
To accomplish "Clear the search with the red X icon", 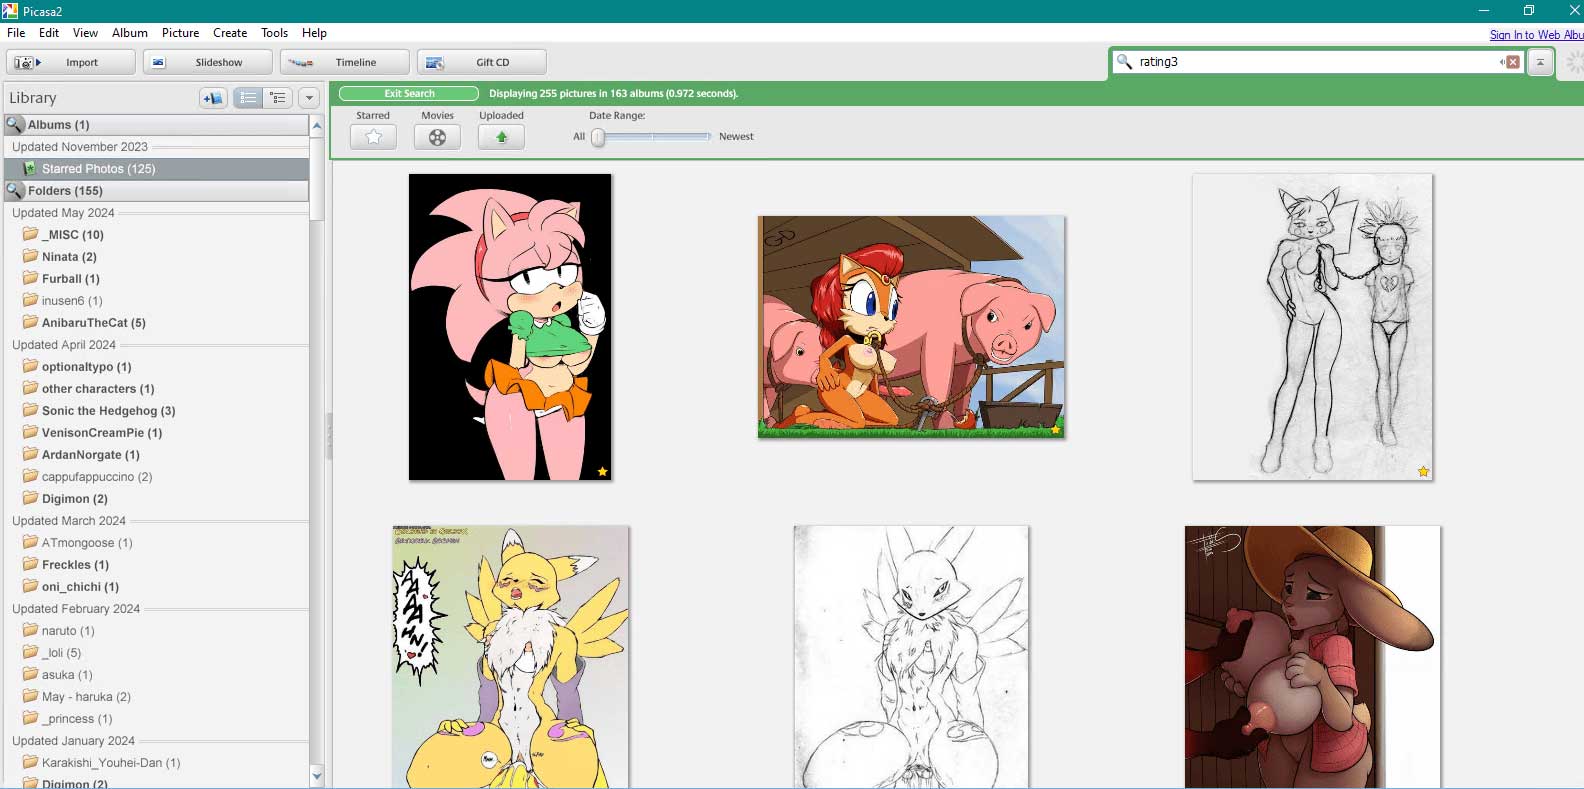I will [x=1513, y=62].
